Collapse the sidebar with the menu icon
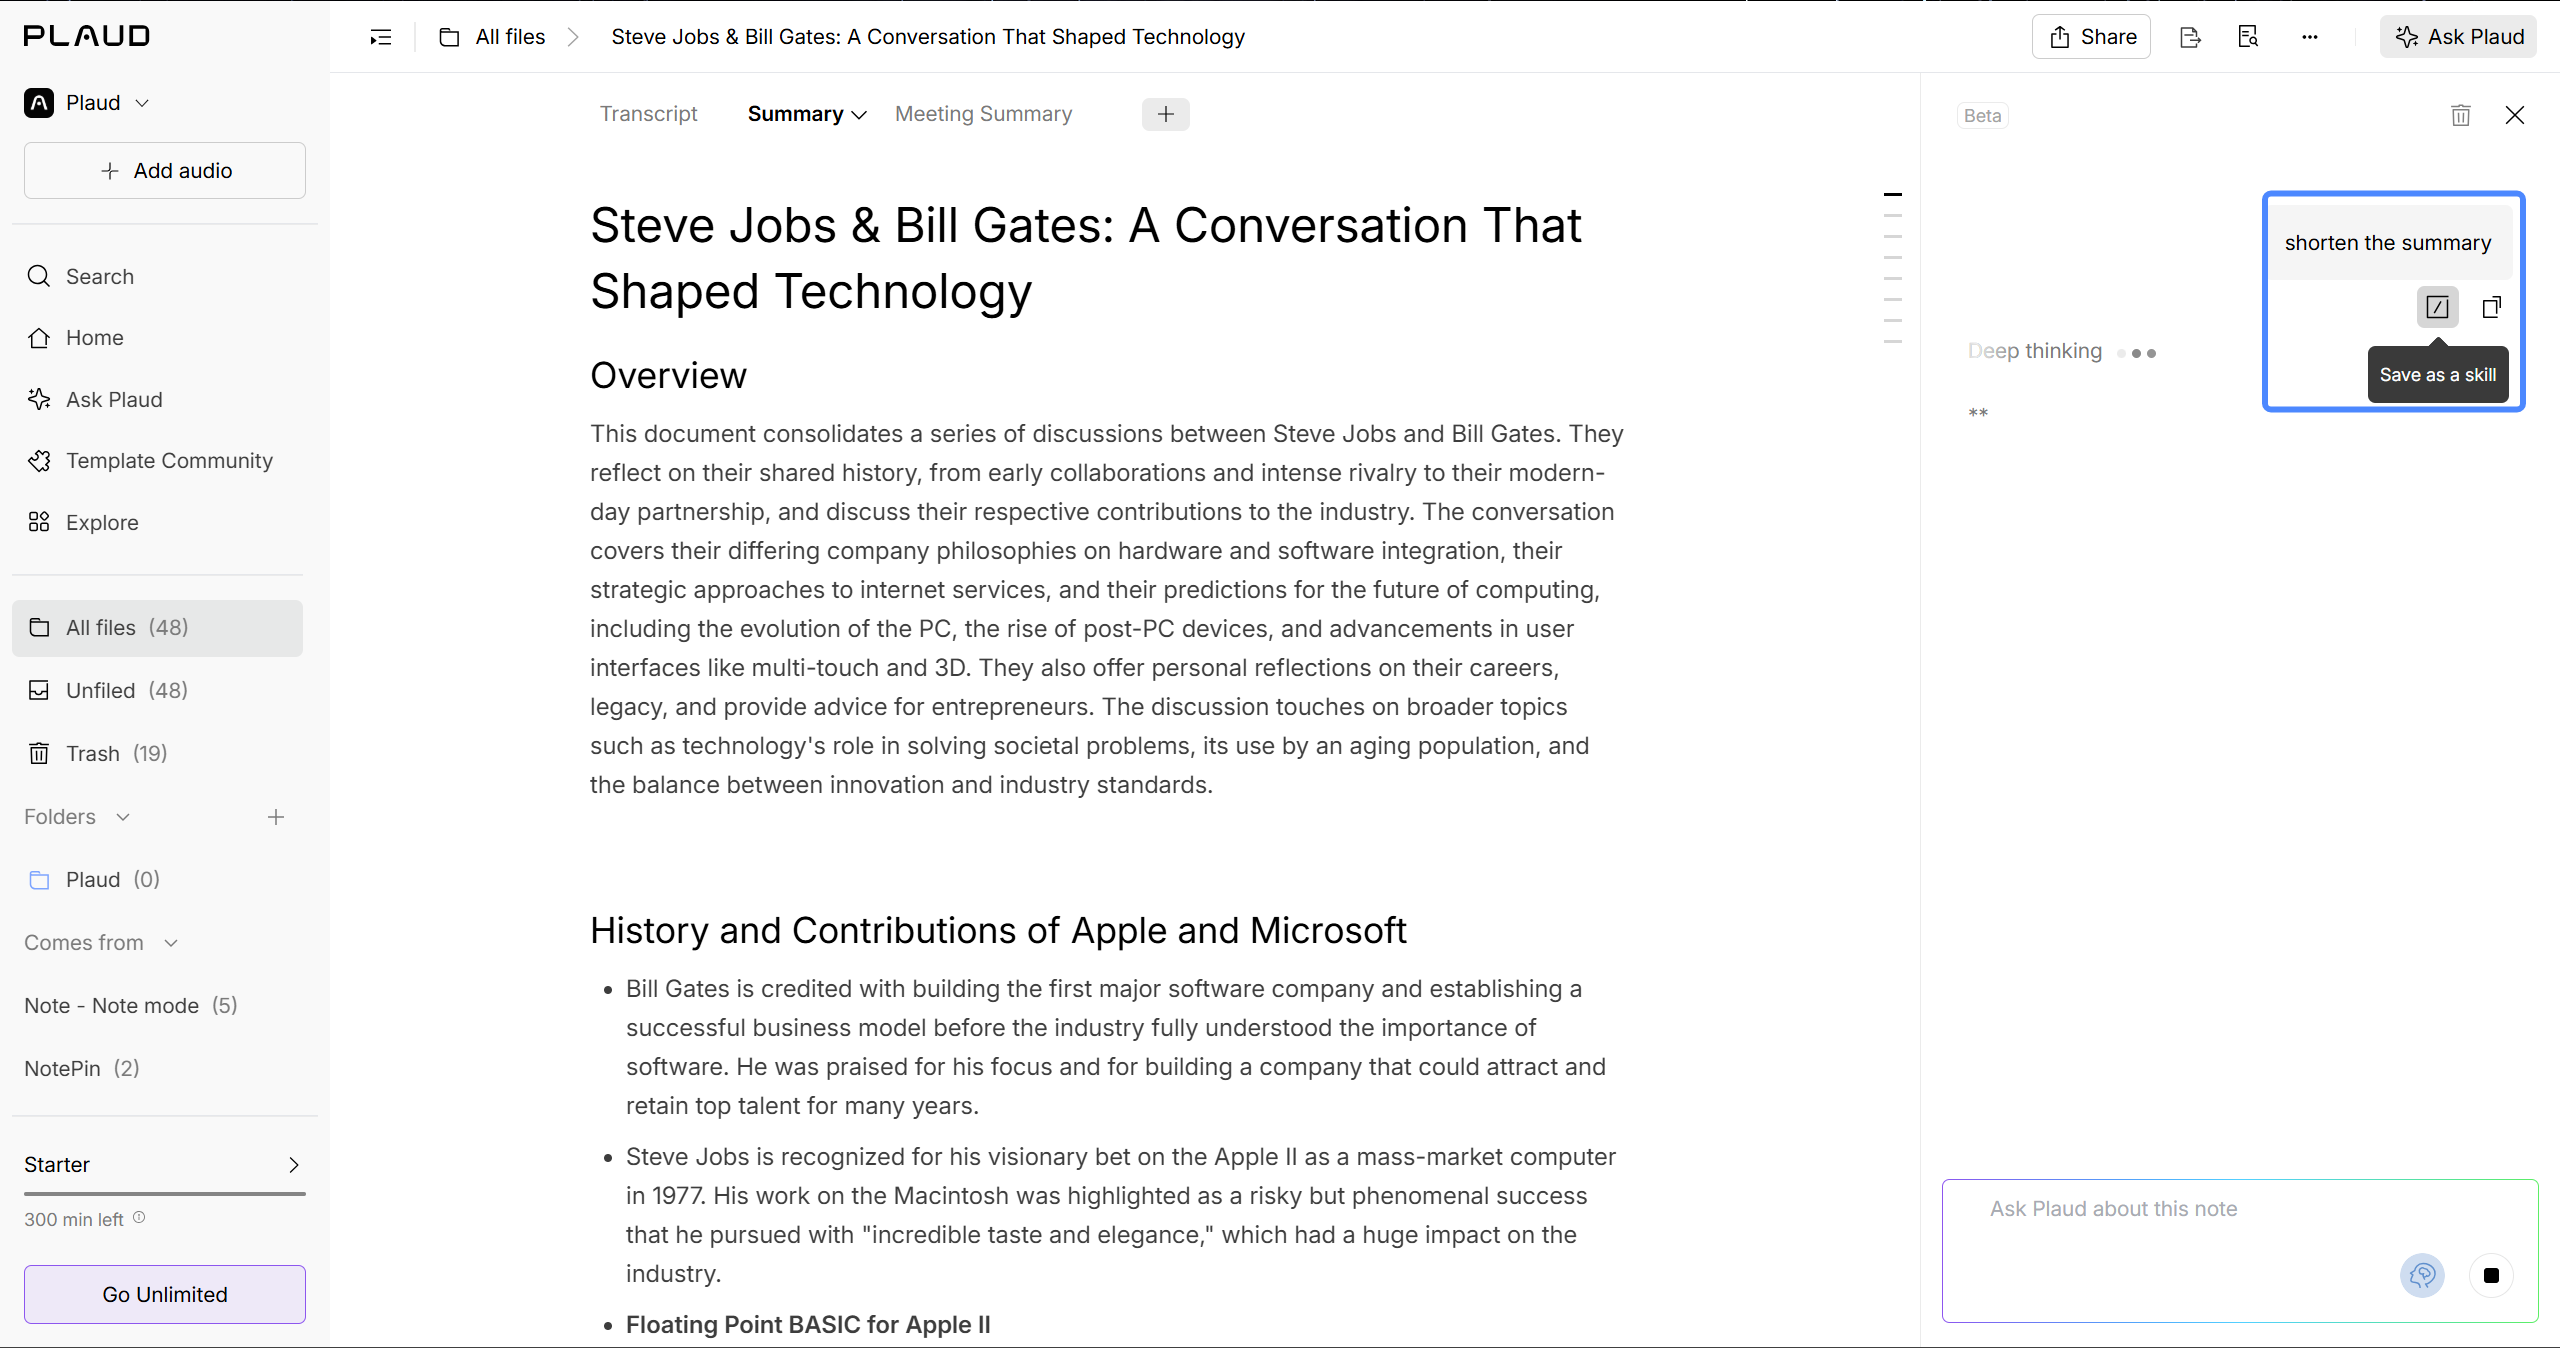The height and width of the screenshot is (1348, 2560). tap(381, 37)
